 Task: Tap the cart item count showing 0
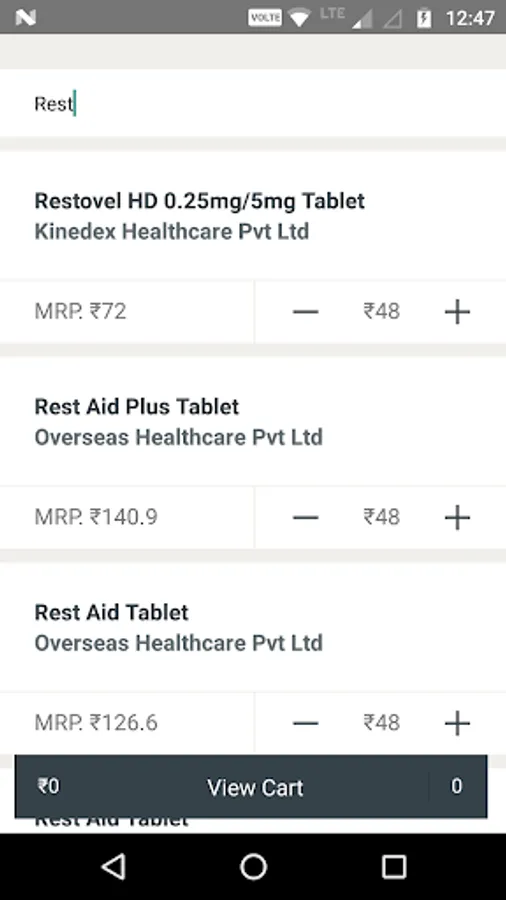tap(457, 786)
